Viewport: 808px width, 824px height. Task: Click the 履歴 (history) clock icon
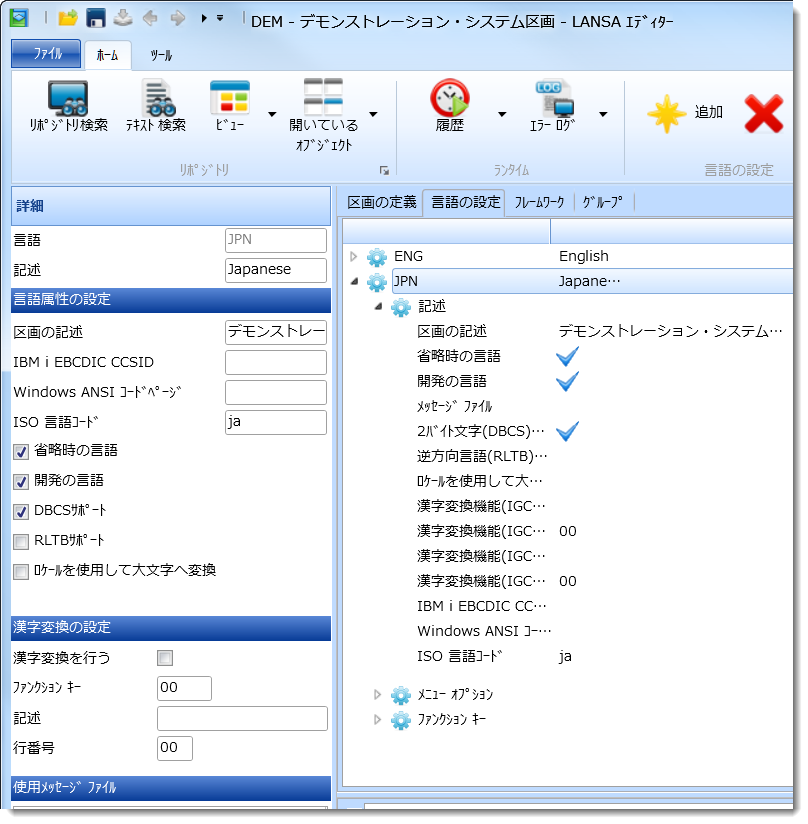pos(450,106)
